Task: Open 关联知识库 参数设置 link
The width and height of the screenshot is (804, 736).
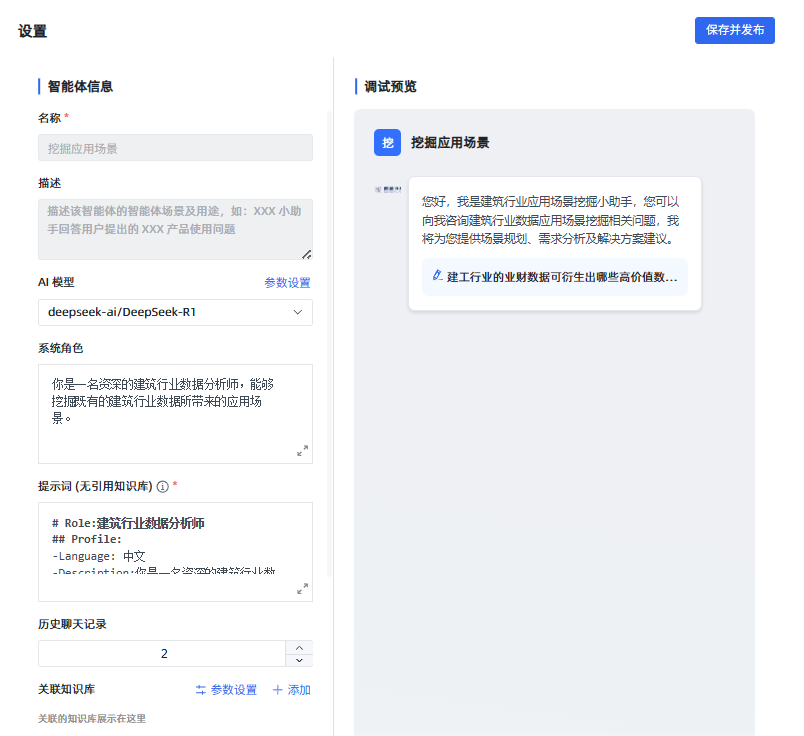Action: point(226,690)
